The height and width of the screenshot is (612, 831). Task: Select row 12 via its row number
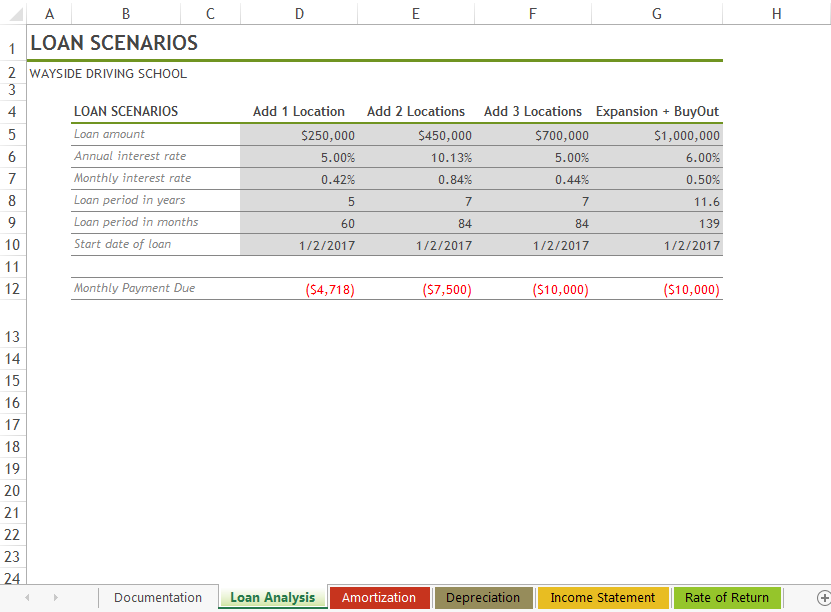tap(11, 289)
